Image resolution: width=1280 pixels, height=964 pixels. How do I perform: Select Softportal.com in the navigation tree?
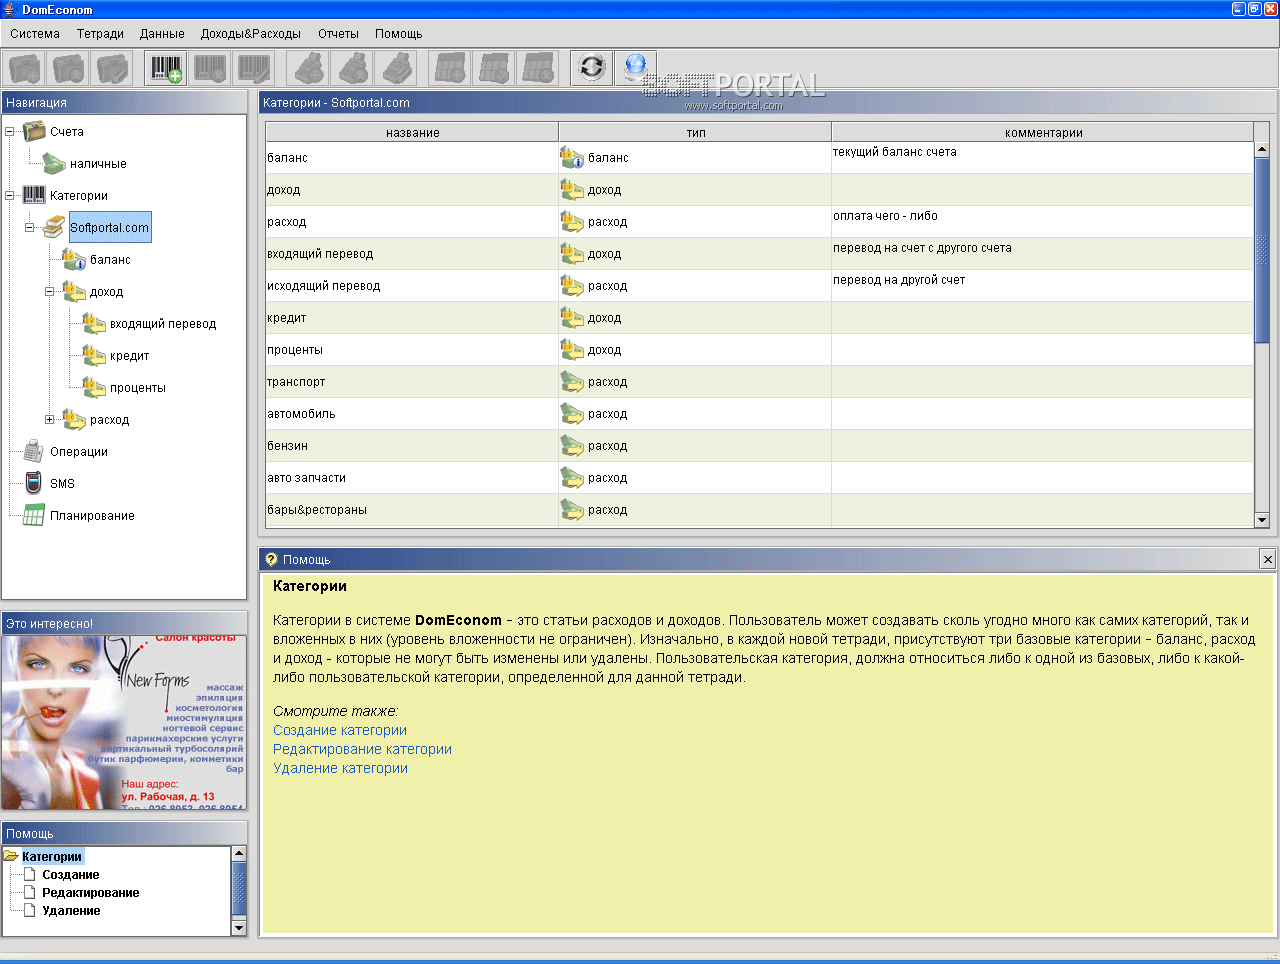110,228
